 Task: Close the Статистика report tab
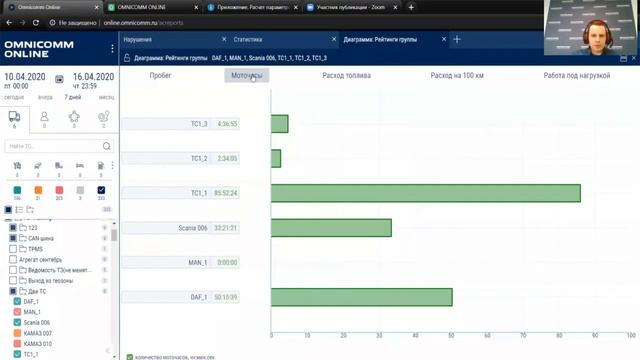[x=334, y=39]
